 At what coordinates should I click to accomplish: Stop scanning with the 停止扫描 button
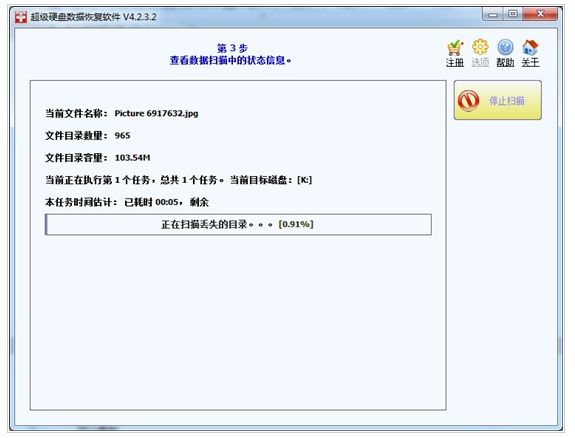pyautogui.click(x=498, y=100)
